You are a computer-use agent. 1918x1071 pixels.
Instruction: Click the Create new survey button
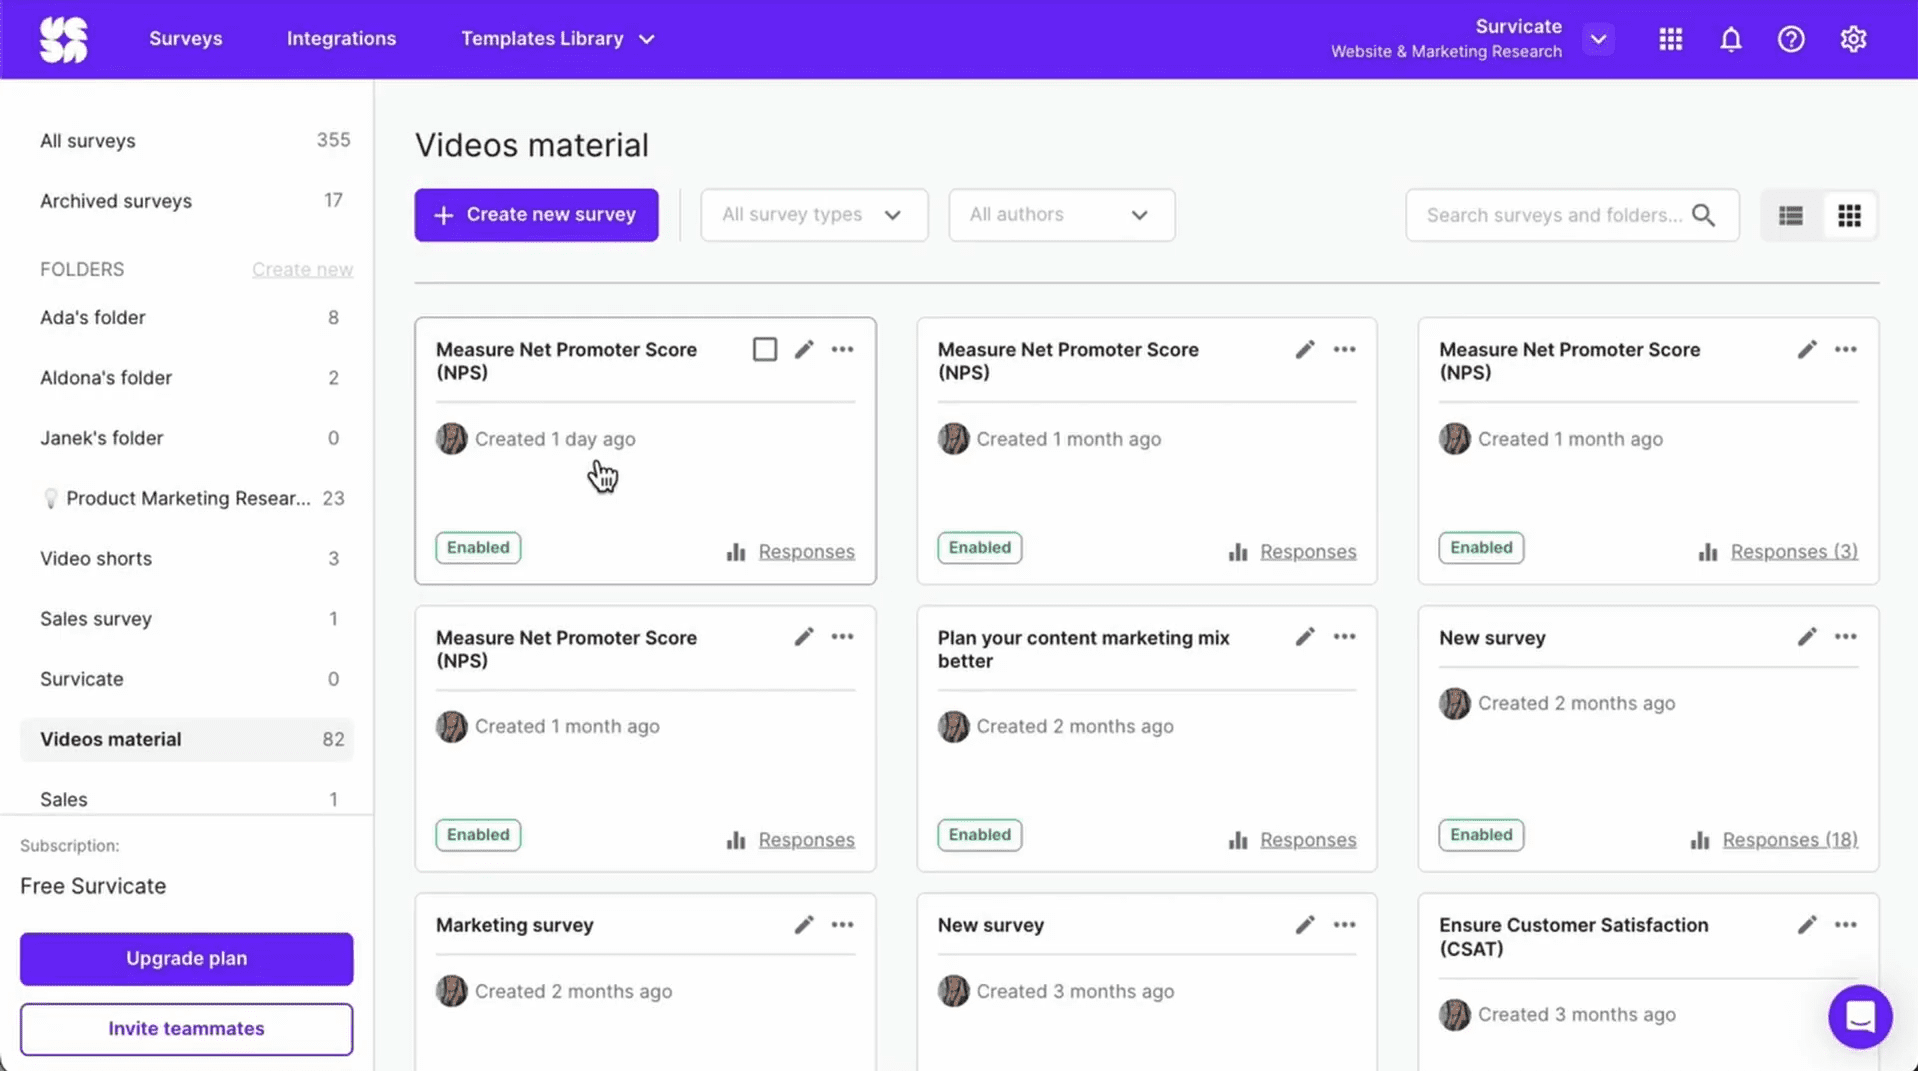[x=536, y=215]
